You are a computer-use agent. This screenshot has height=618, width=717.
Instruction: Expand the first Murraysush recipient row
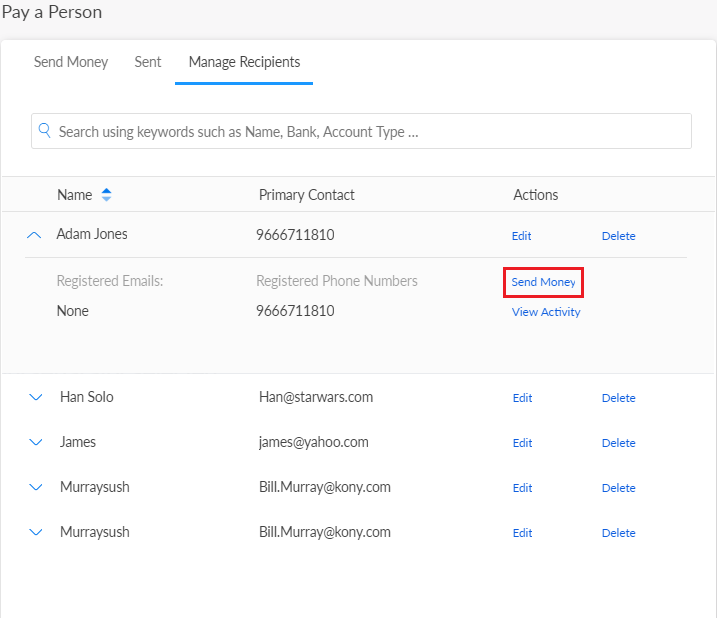coord(36,487)
